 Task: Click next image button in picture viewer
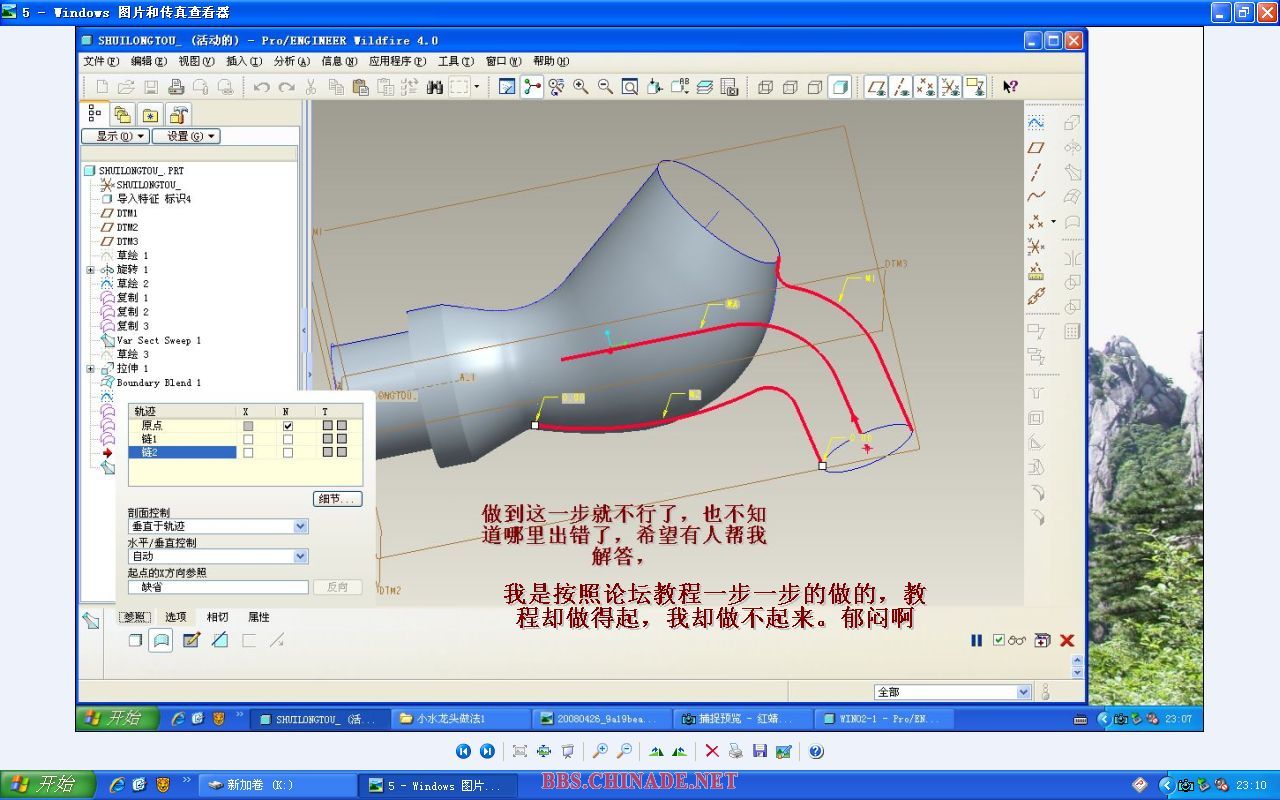(x=487, y=751)
